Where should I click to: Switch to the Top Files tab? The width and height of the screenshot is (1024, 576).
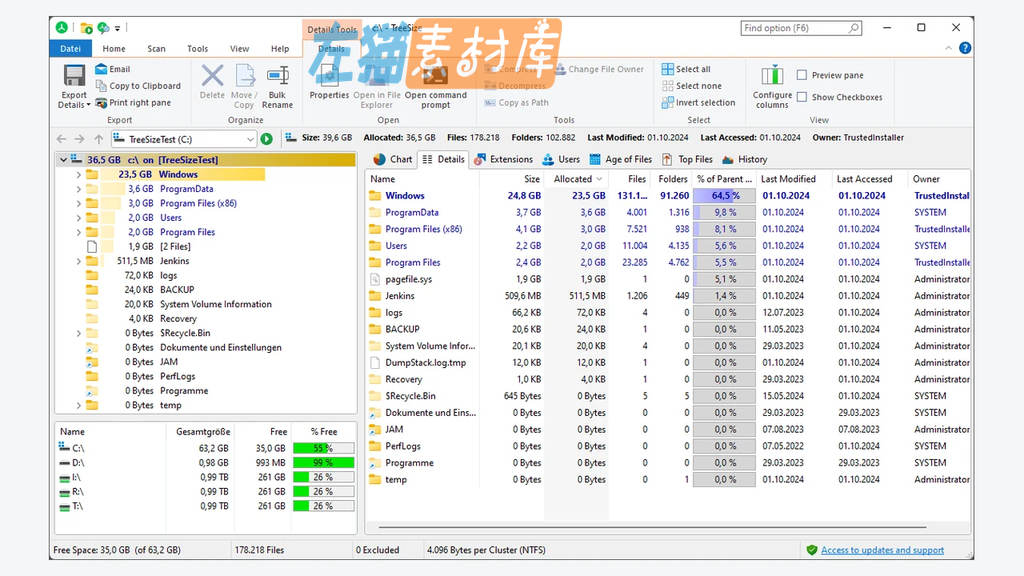(687, 159)
